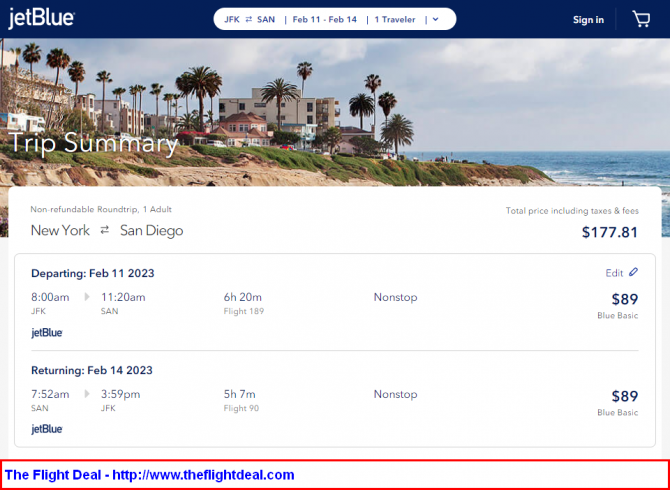The width and height of the screenshot is (670, 490).
Task: Click the $89 price of Flight 189
Action: point(625,299)
